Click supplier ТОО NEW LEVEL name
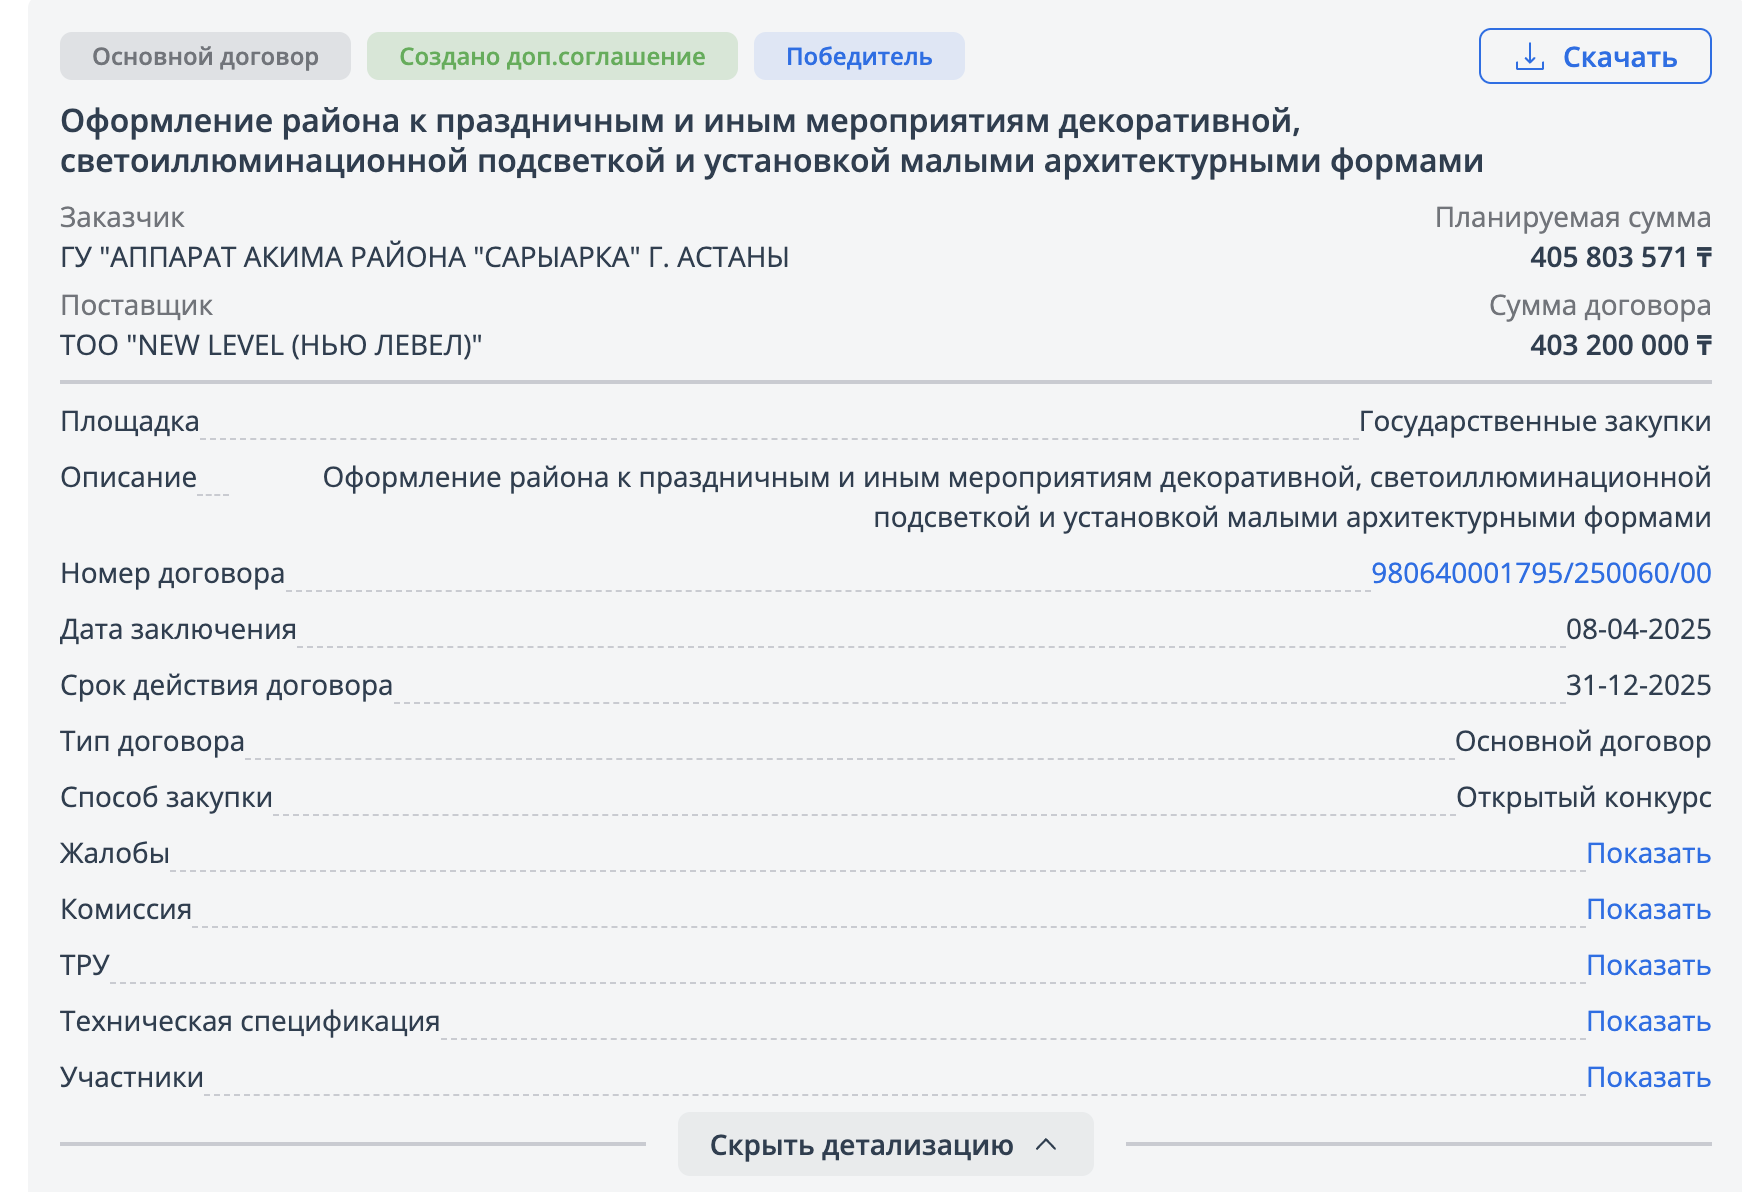The image size is (1742, 1192). click(271, 345)
